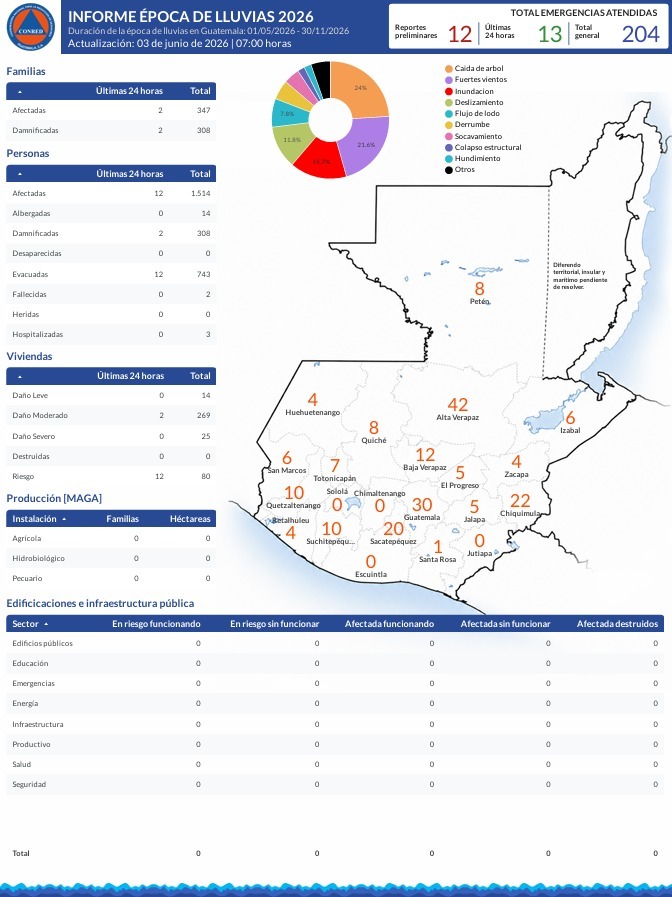Click the Derrumbe legend label
672x897 pixels.
coord(472,124)
